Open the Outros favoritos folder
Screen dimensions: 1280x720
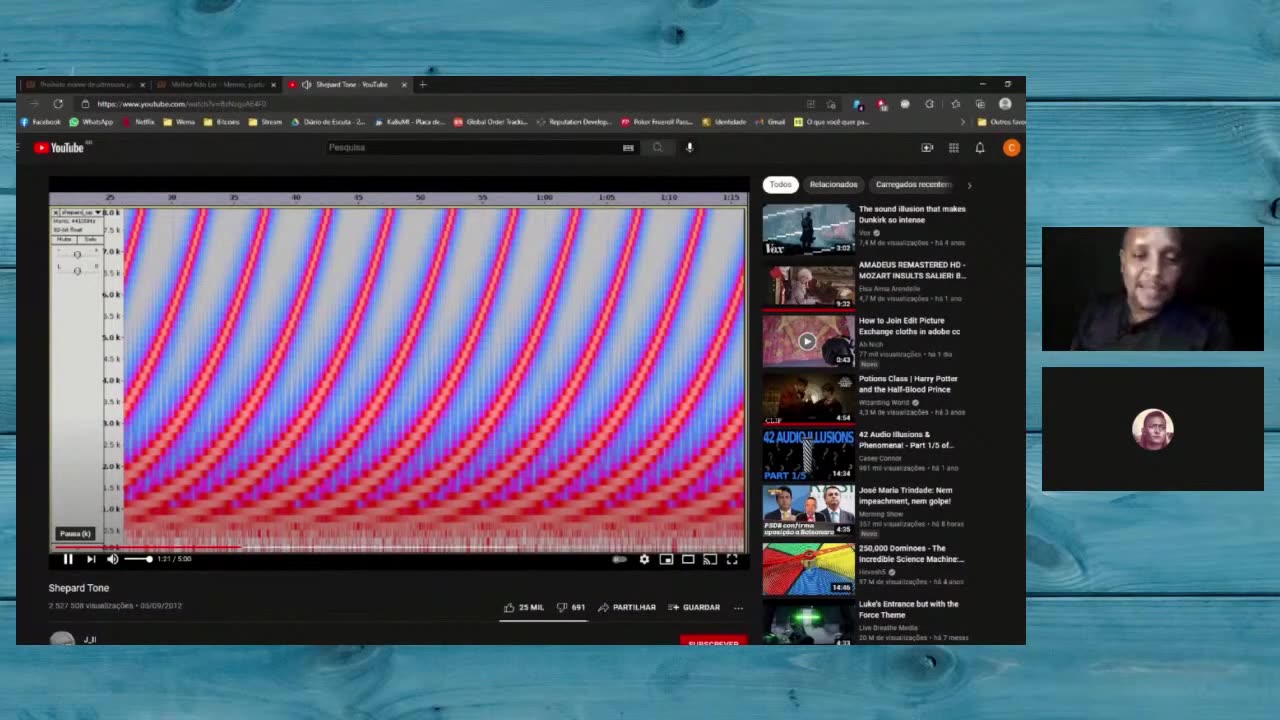point(1001,122)
